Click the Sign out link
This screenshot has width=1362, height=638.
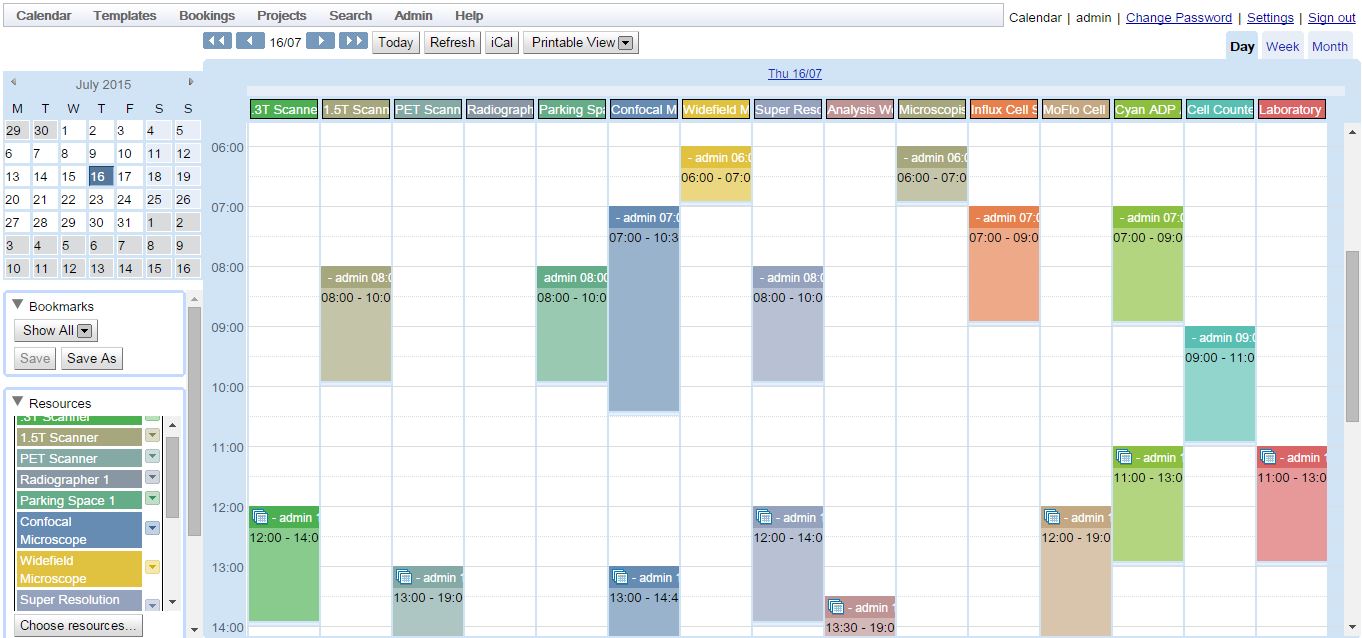coord(1332,17)
